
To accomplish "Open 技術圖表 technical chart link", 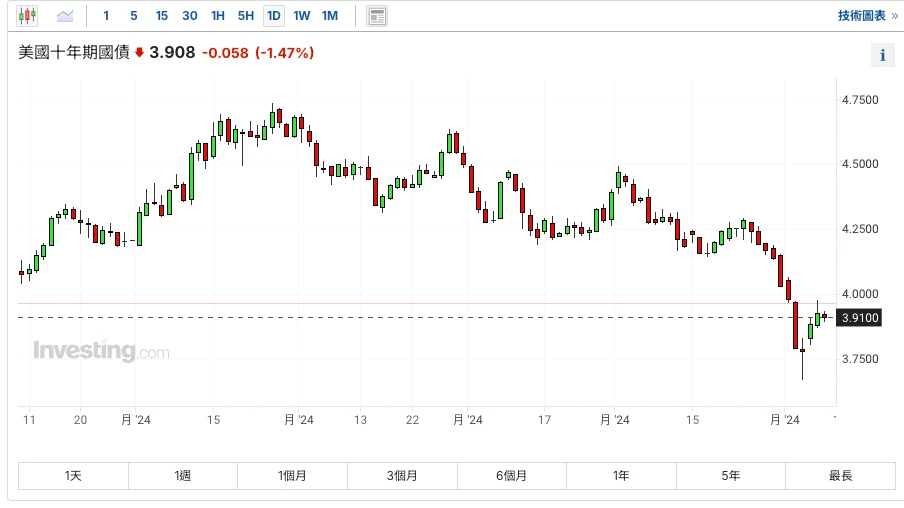I will 867,16.
